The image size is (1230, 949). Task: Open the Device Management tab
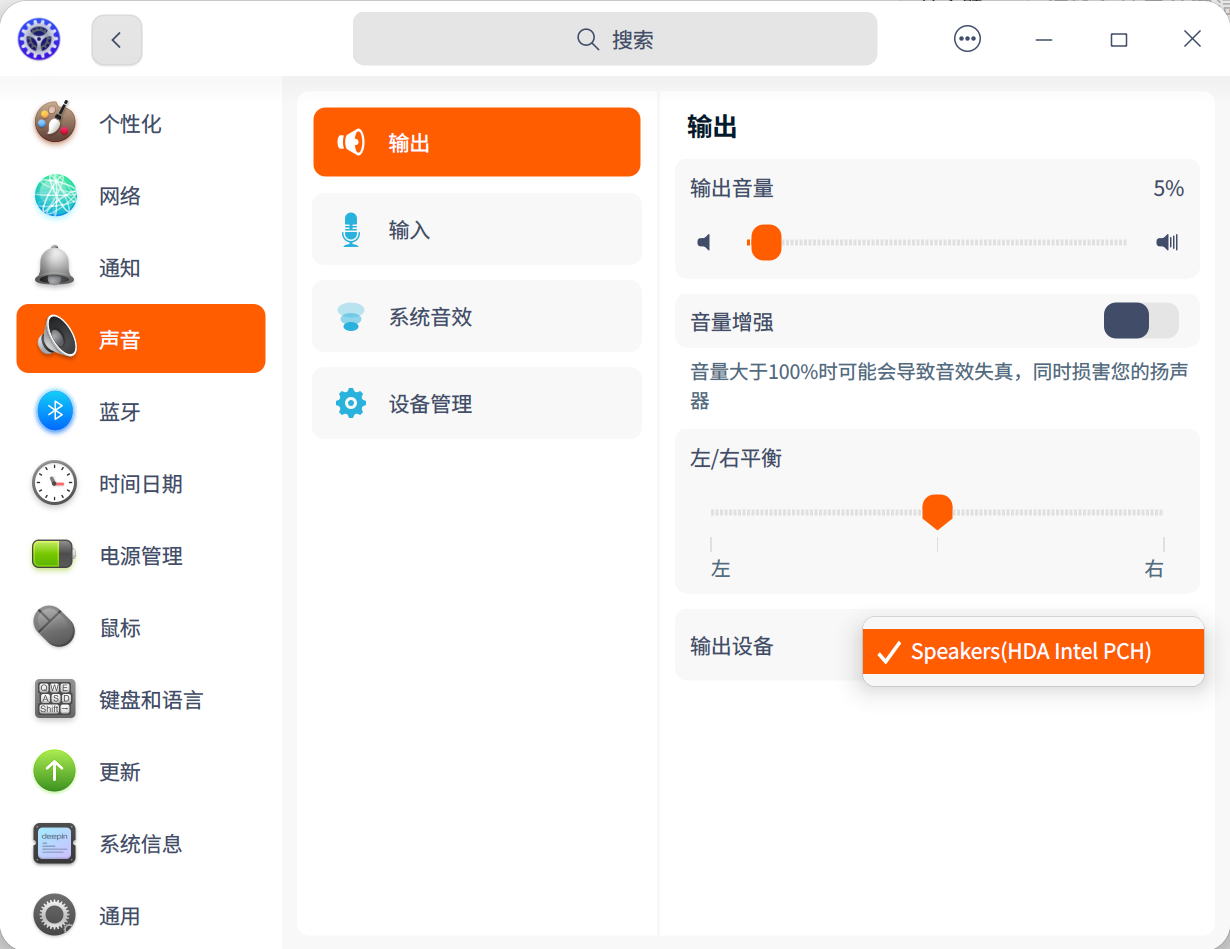pos(476,404)
